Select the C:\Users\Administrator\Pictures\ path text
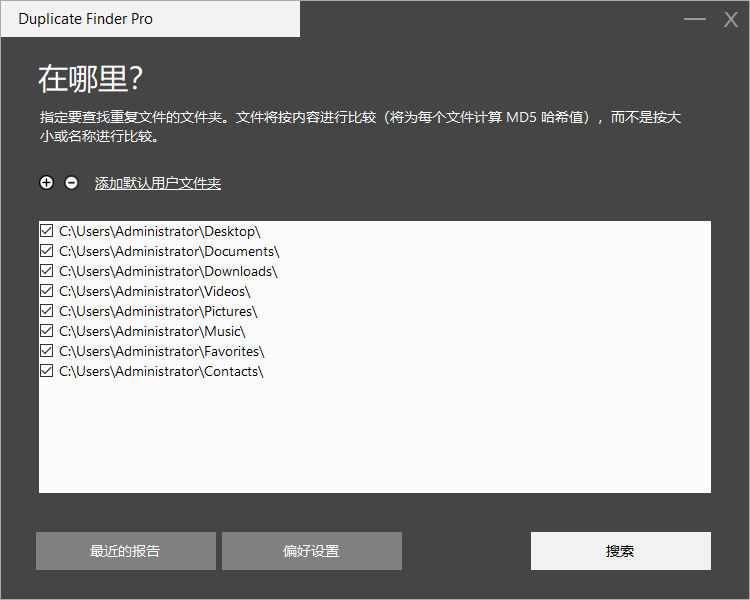This screenshot has width=750, height=600. (x=158, y=311)
